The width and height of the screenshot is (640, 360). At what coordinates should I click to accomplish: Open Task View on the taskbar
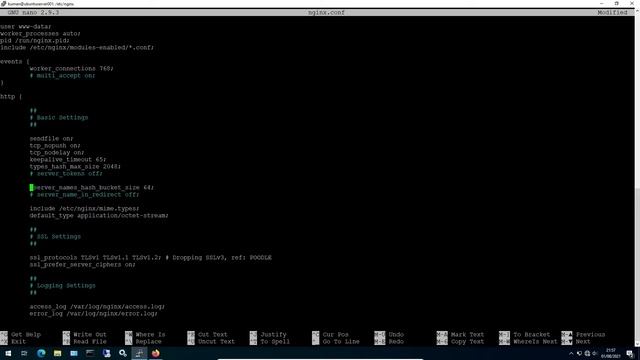24,353
